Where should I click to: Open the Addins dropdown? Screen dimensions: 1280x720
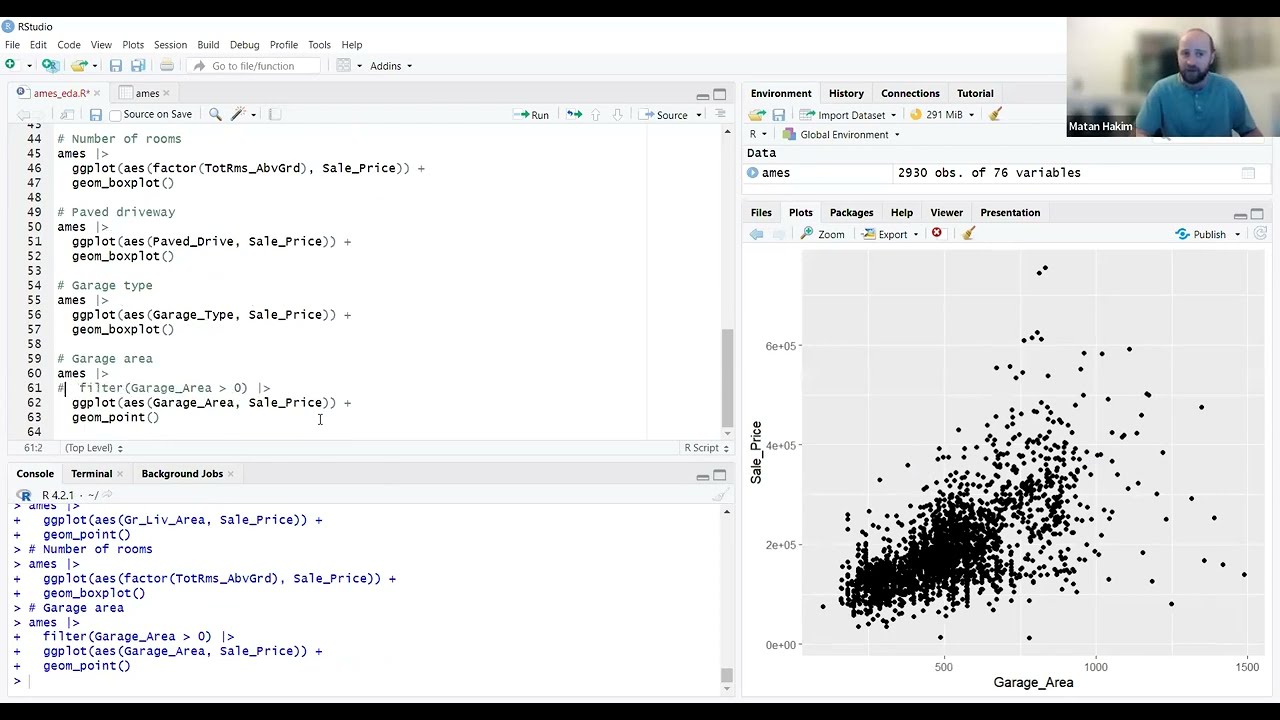point(391,66)
